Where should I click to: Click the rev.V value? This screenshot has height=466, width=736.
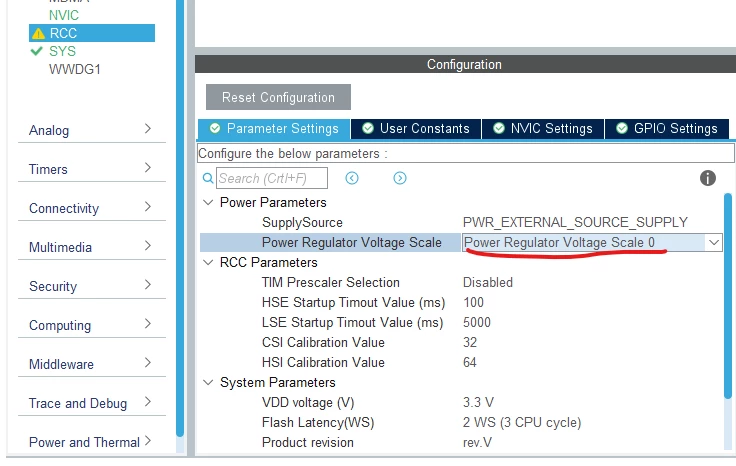click(x=477, y=443)
